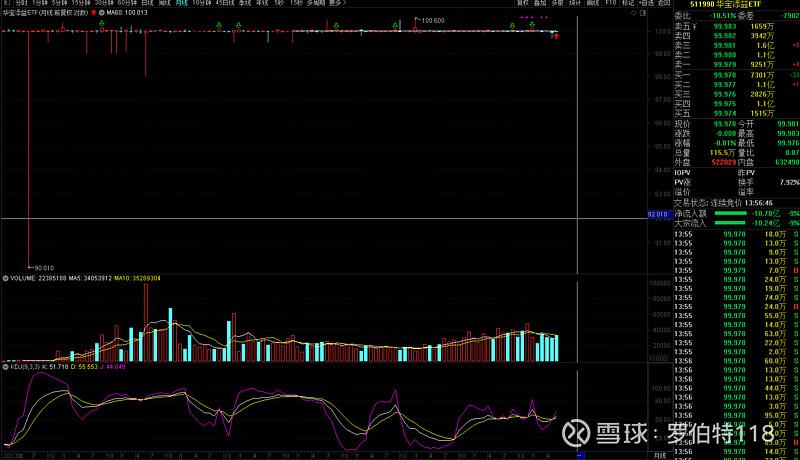The height and width of the screenshot is (460, 800).
Task: Click the tallest volume bar in histogram
Action: point(145,322)
